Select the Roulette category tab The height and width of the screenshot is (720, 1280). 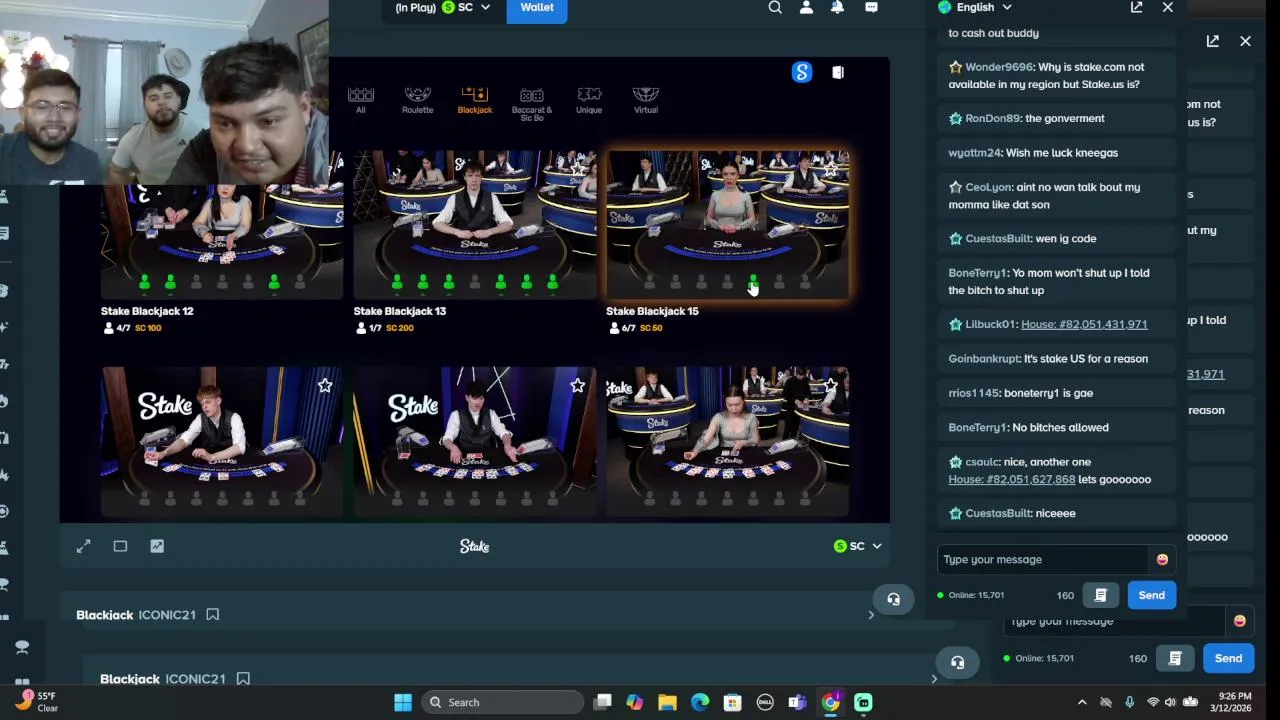417,100
